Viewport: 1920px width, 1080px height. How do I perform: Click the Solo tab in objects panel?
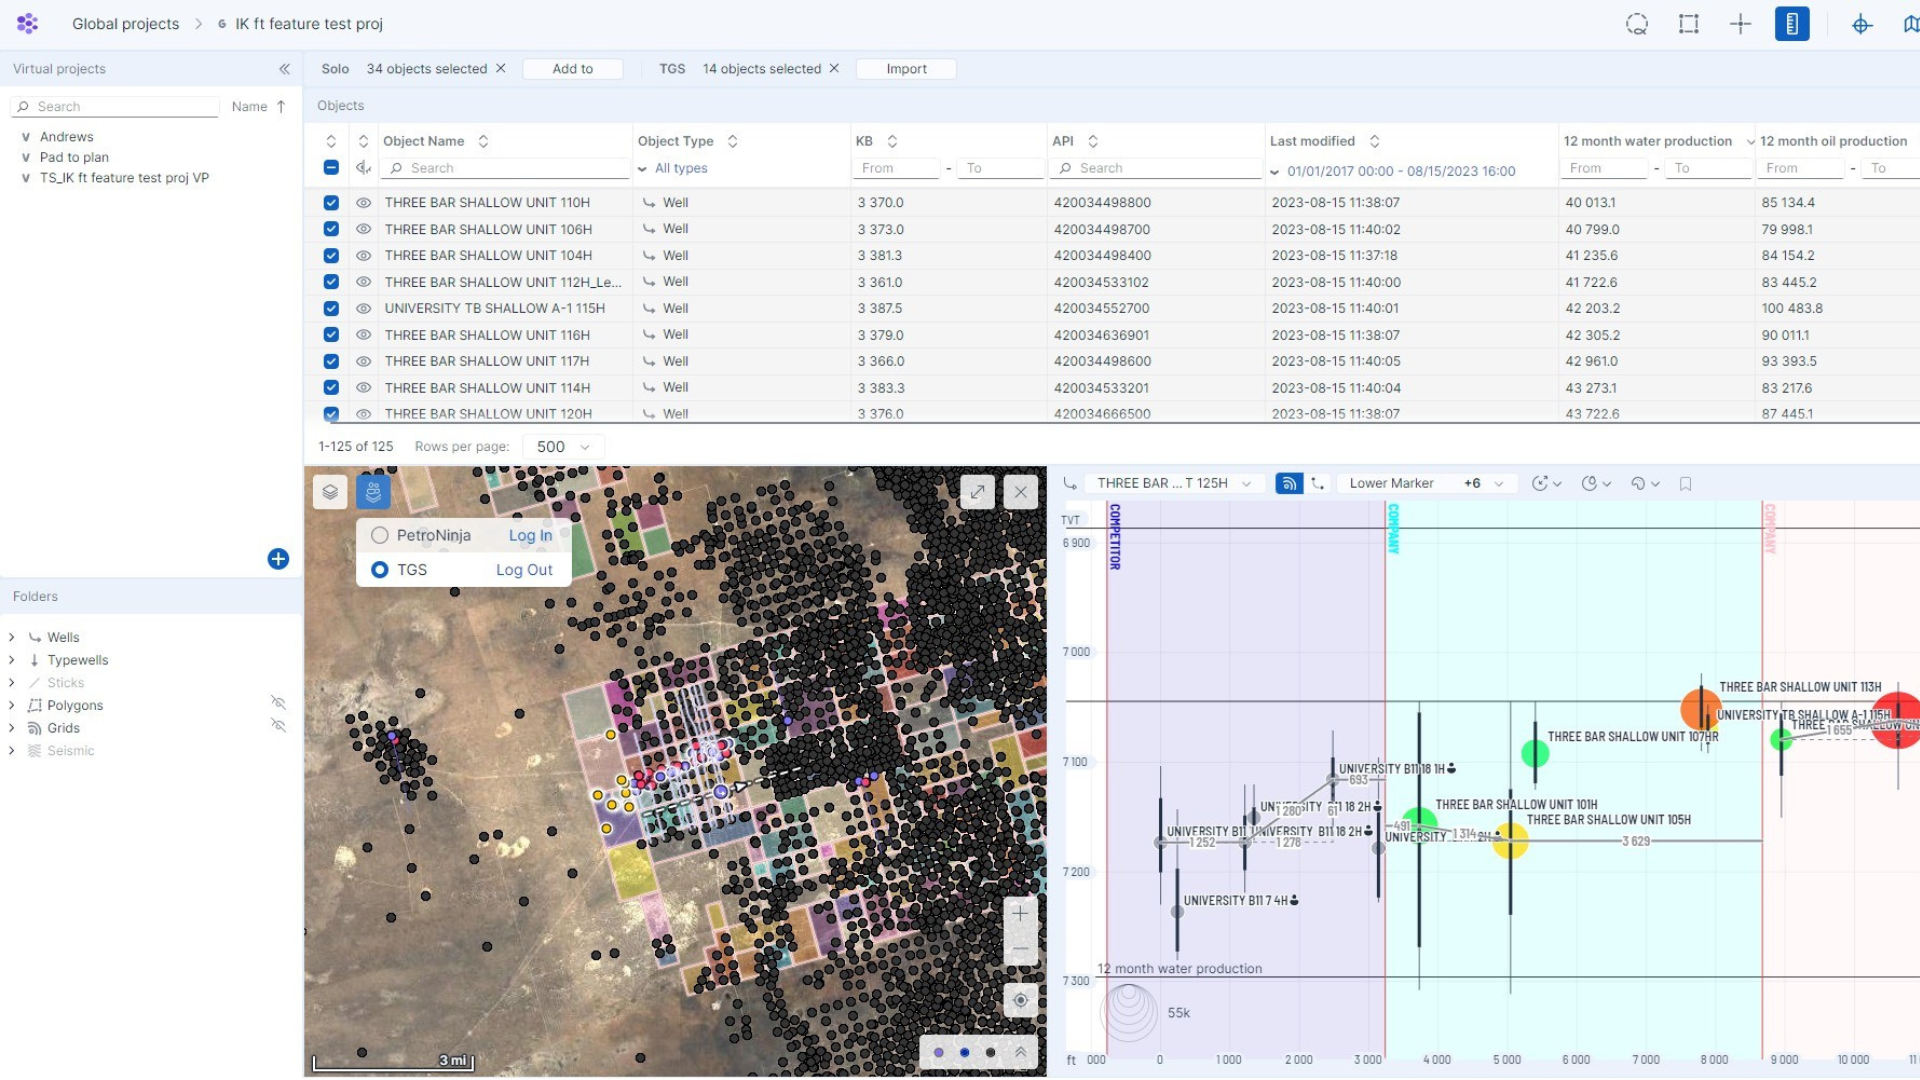pos(336,69)
